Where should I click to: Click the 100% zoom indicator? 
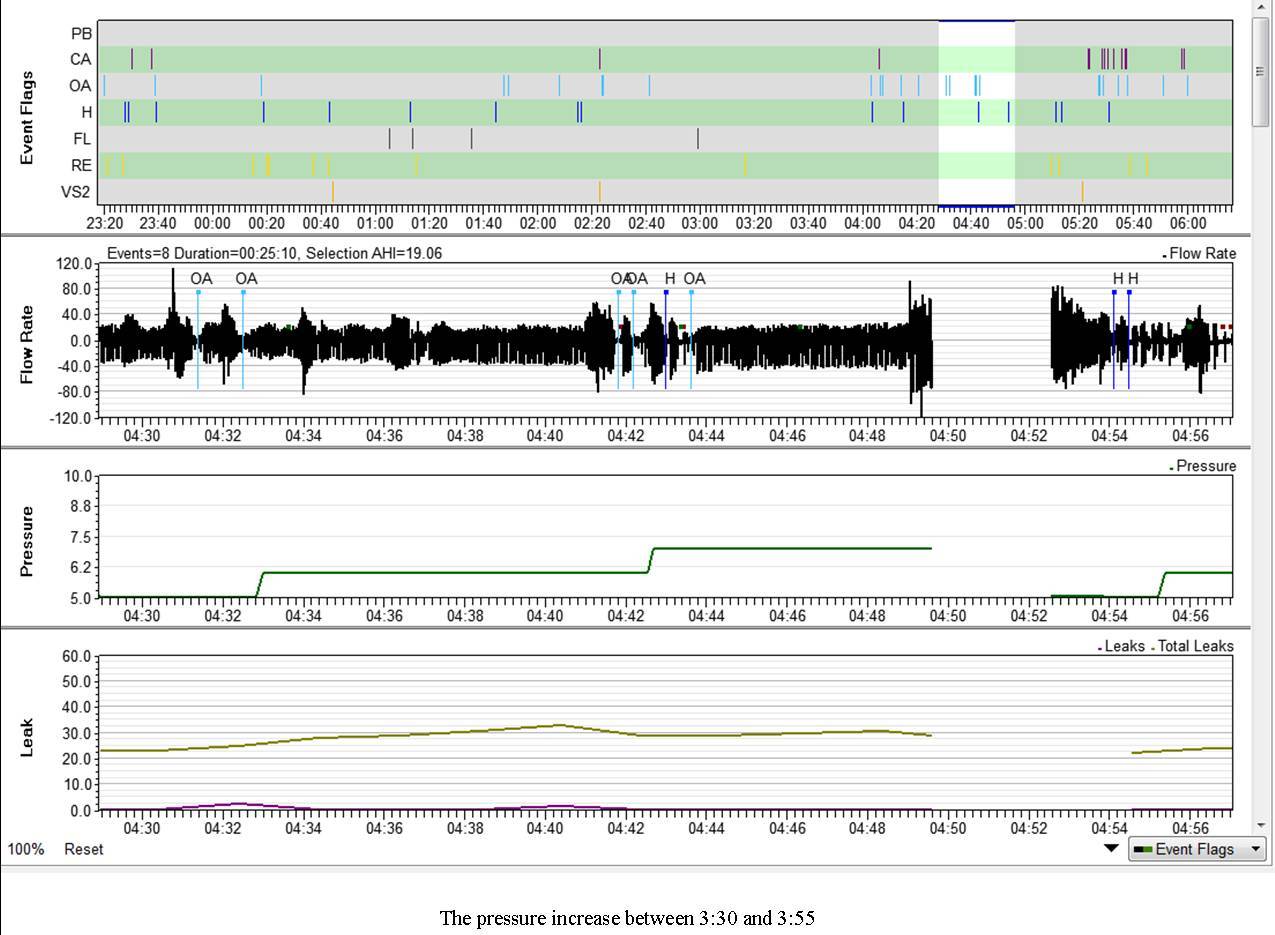(26, 849)
